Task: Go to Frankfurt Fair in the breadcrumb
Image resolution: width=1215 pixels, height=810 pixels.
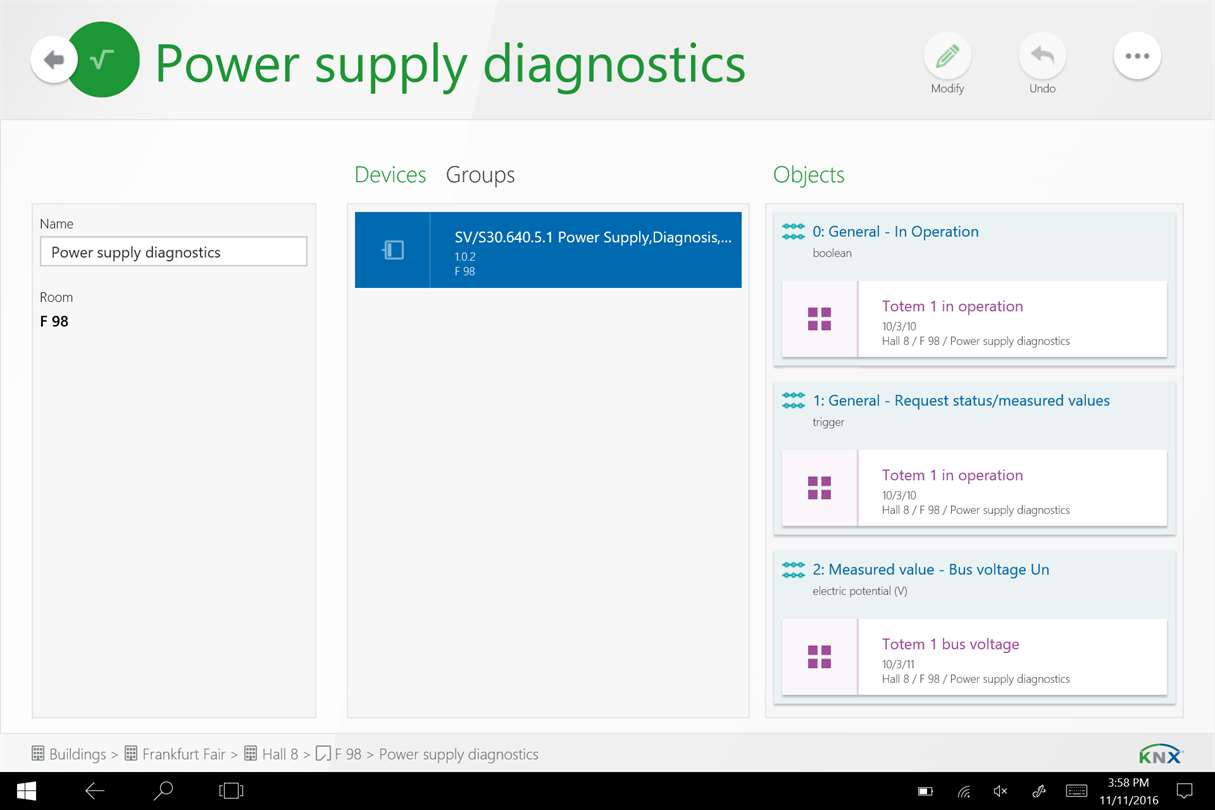Action: pos(175,754)
